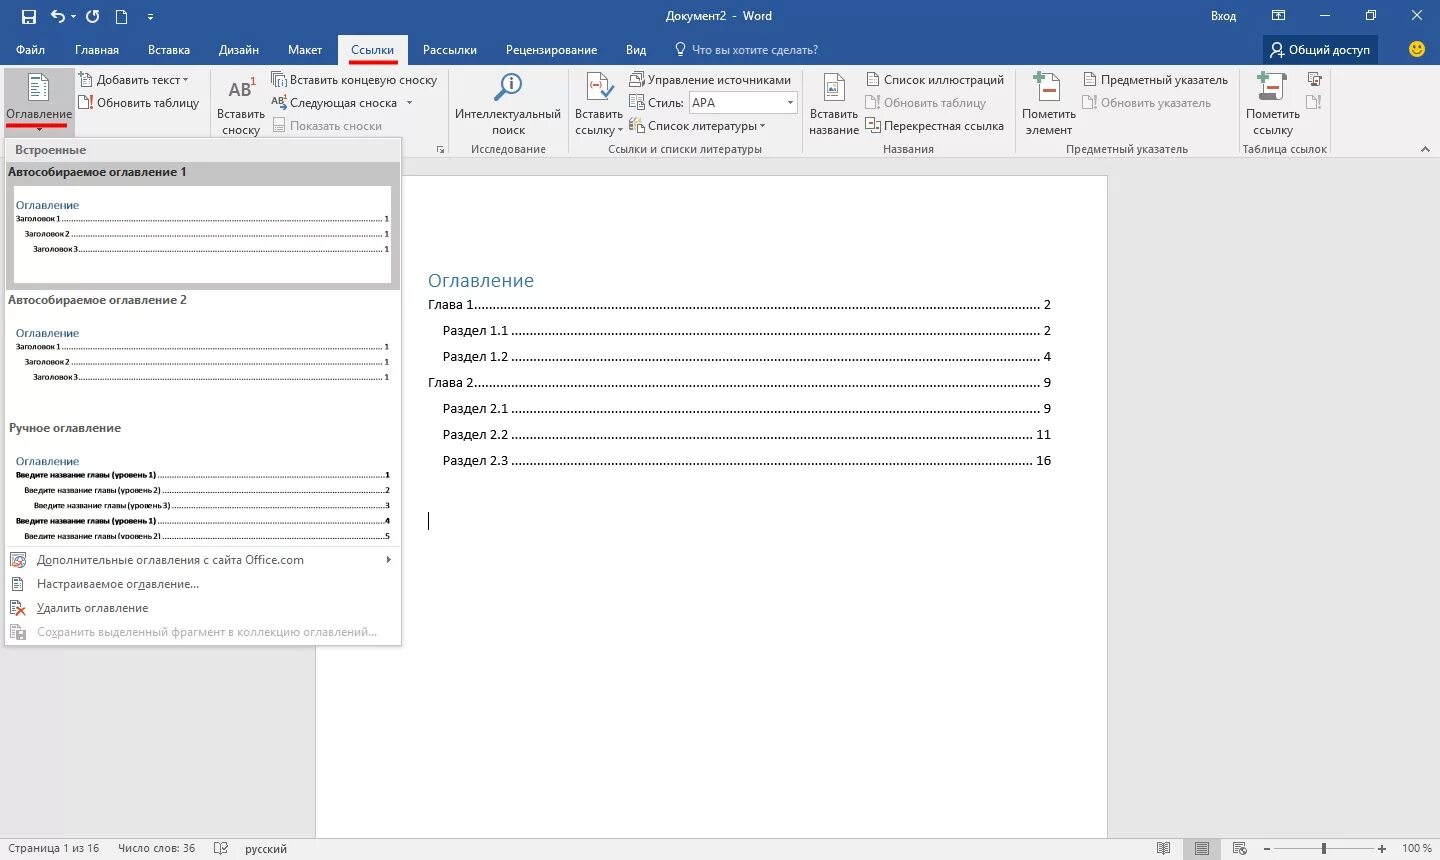Viewport: 1440px width, 860px height.
Task: Open Управление источниками
Action: [710, 80]
